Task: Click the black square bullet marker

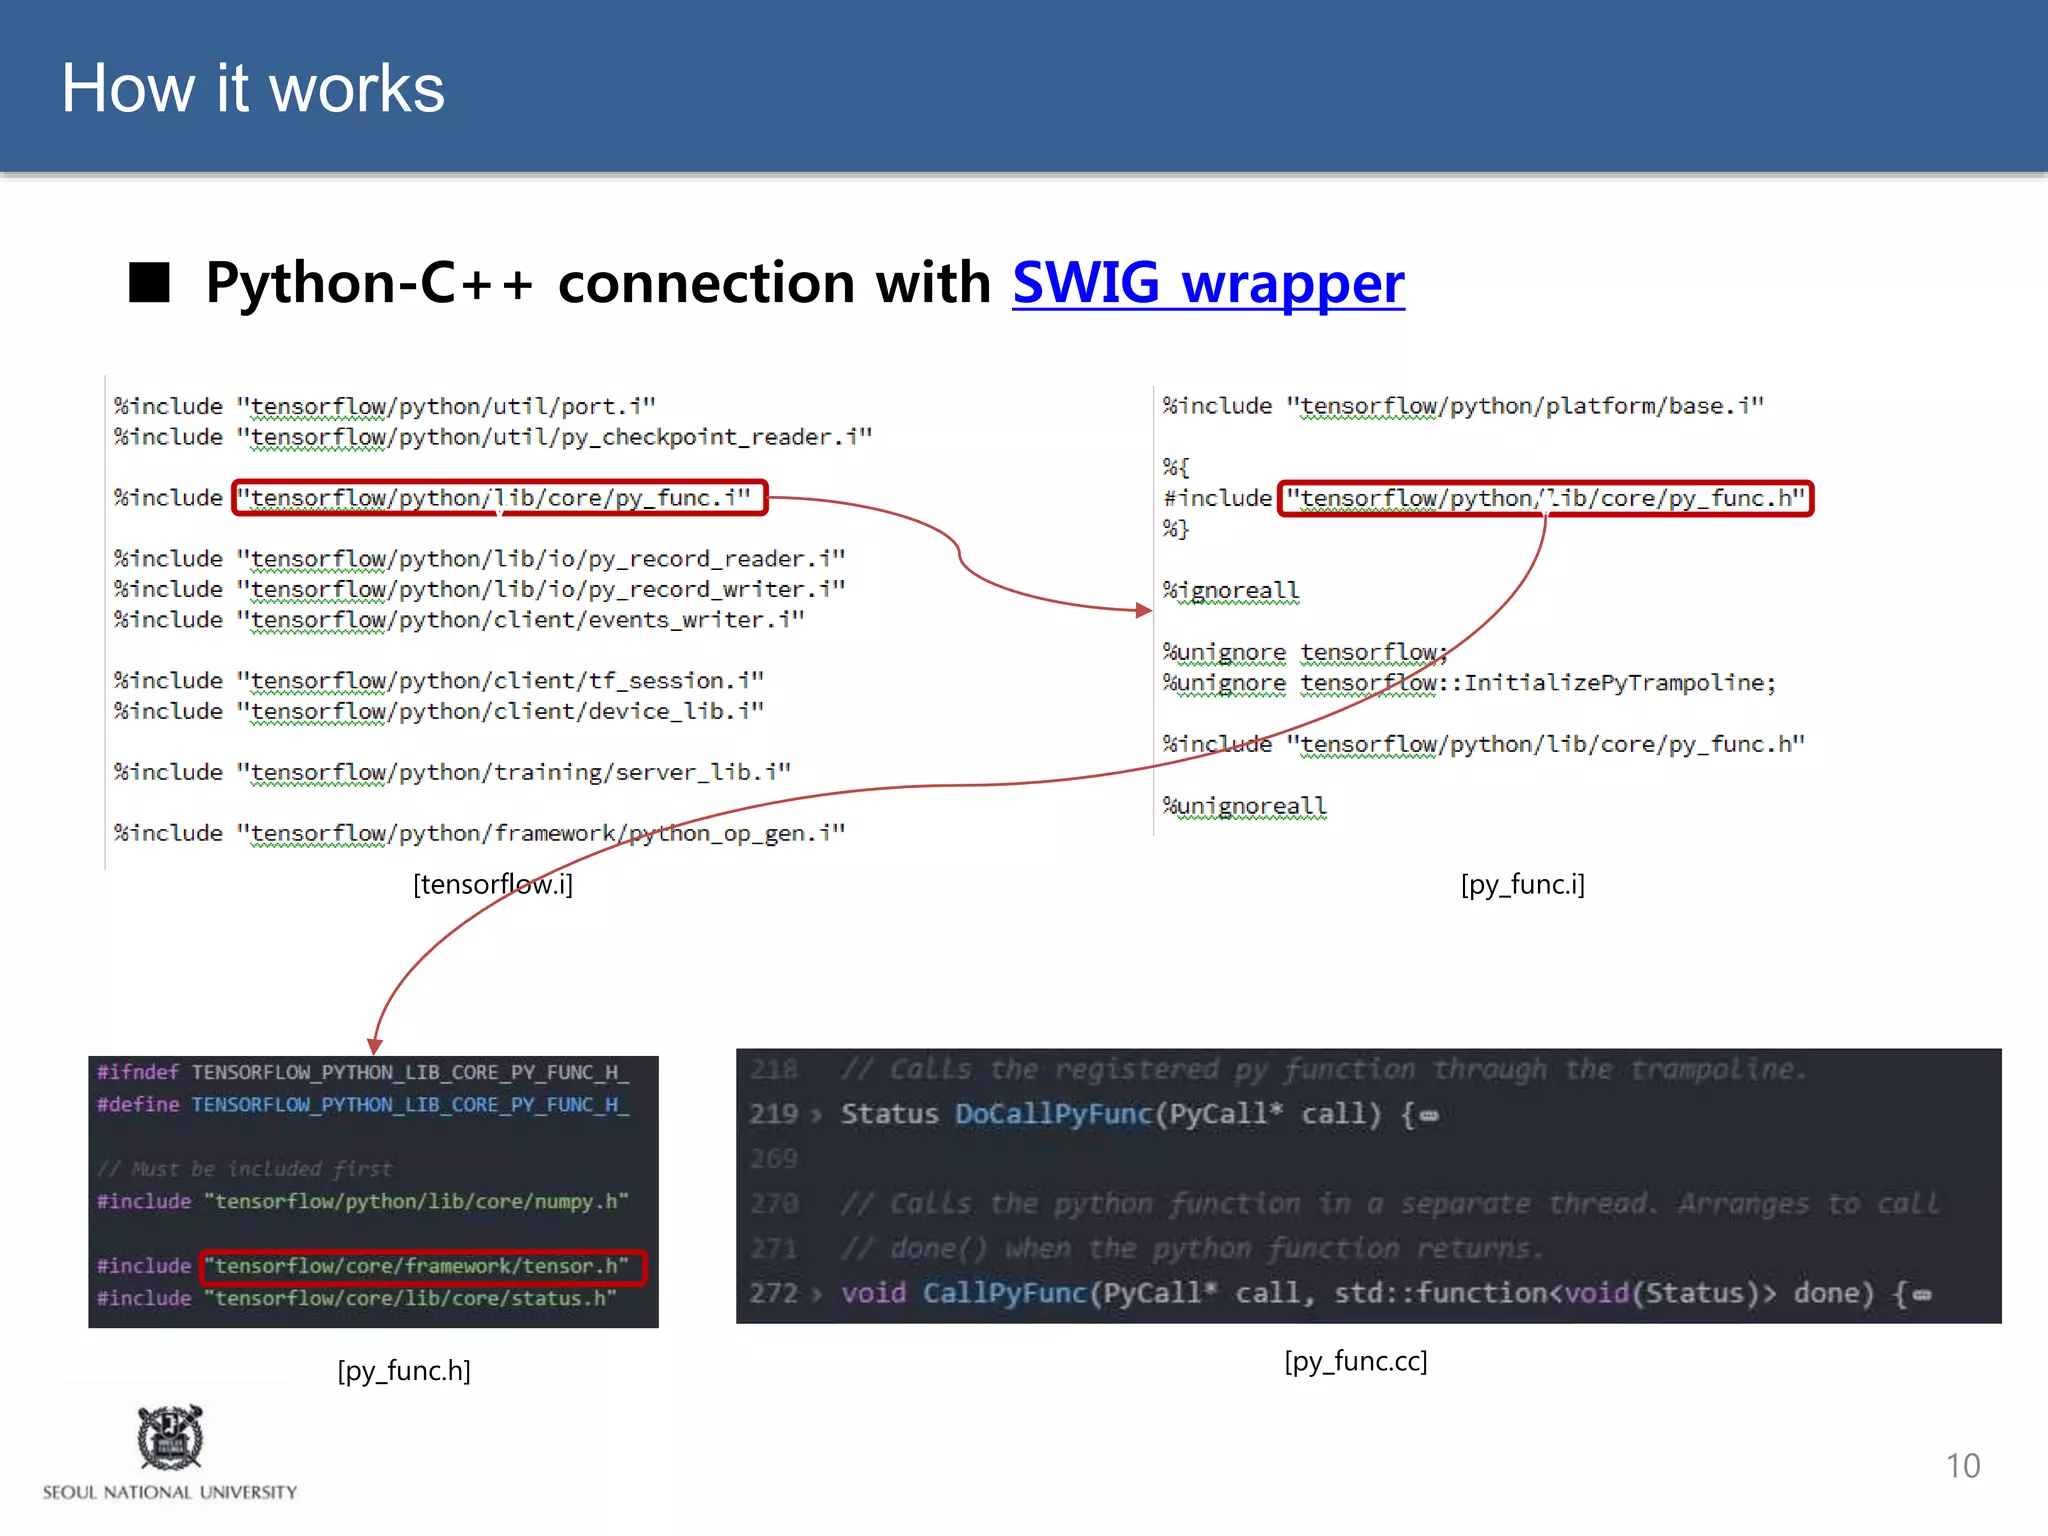Action: coord(150,283)
